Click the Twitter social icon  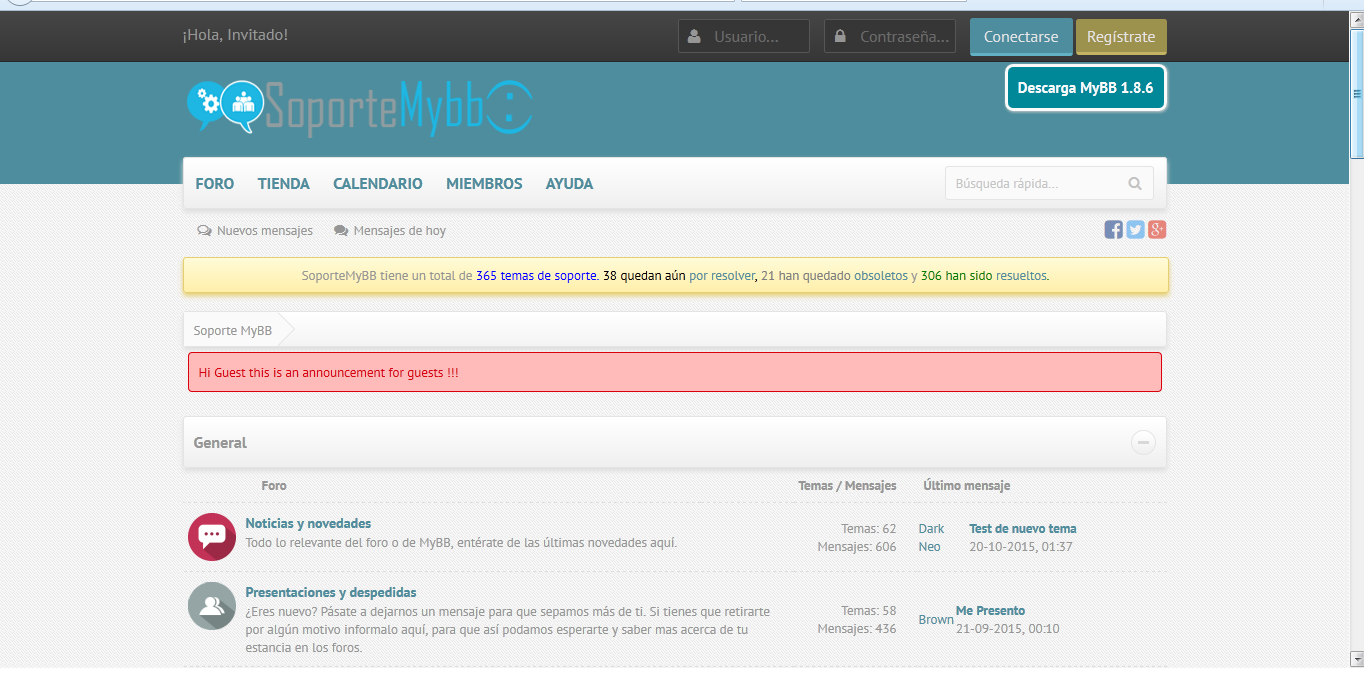click(1135, 230)
